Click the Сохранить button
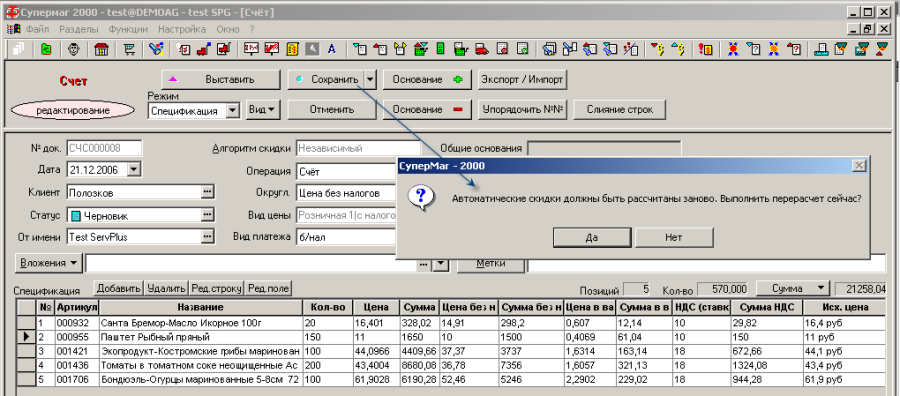Screen dimensions: 900x396 tap(326, 79)
